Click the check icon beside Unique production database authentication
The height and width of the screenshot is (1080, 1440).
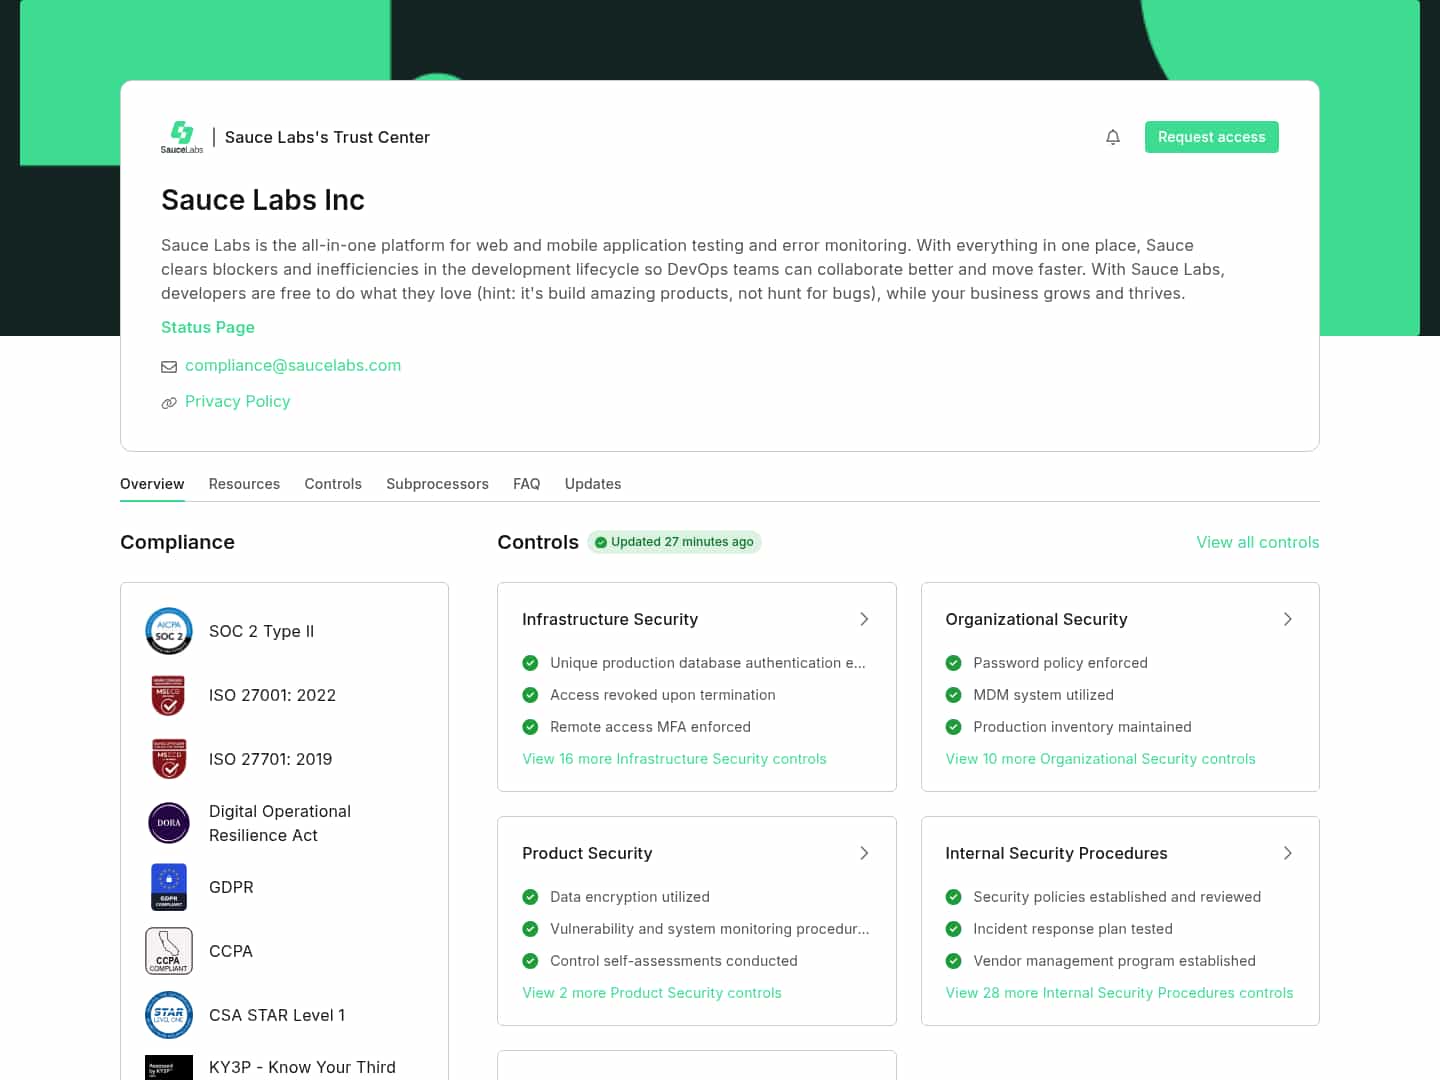point(530,663)
